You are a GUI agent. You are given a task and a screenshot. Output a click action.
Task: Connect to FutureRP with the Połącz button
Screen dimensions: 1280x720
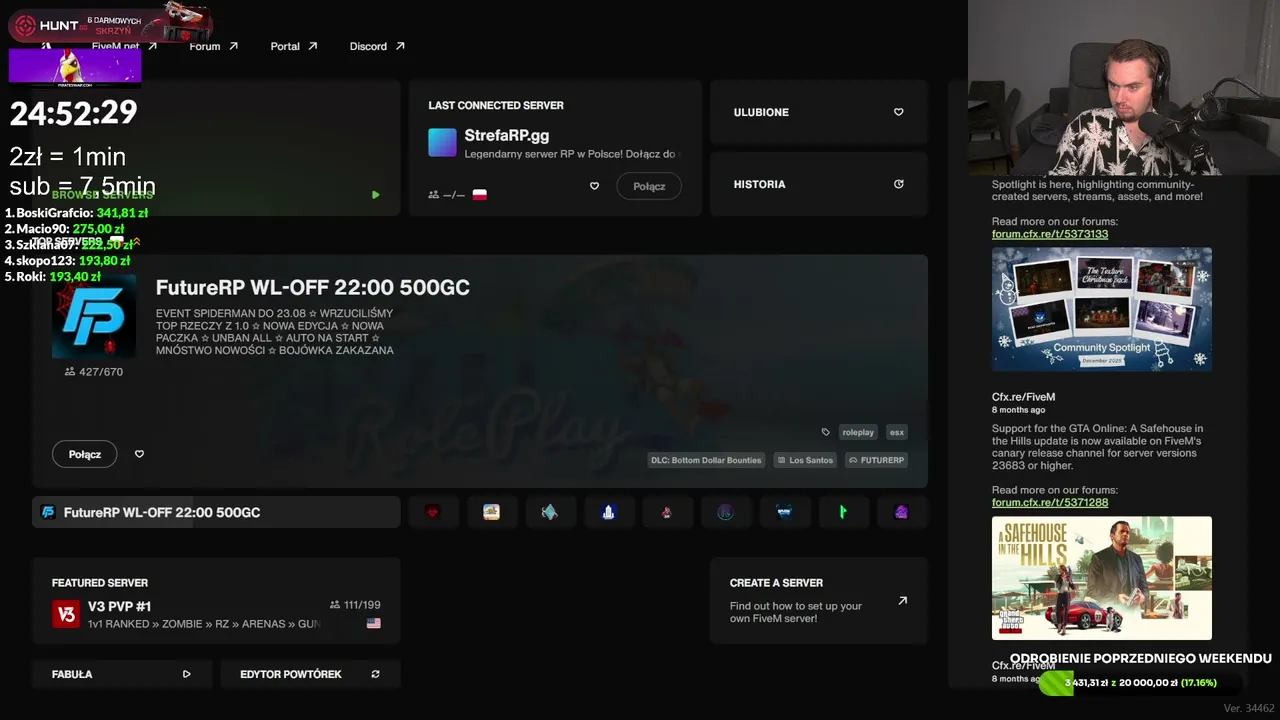[85, 454]
